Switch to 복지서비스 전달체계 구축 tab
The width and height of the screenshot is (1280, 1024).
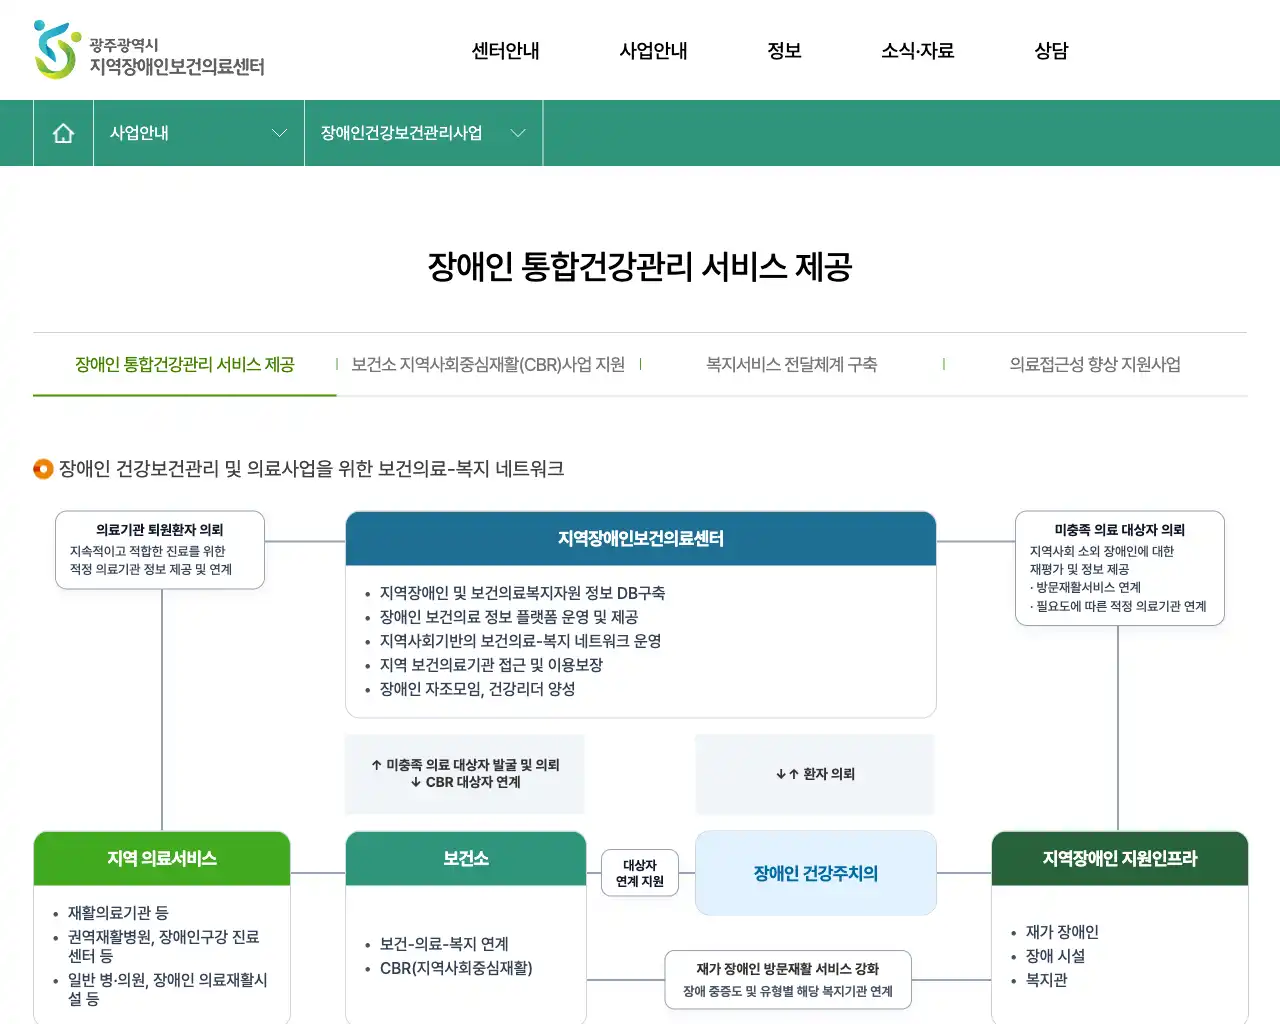[x=792, y=365]
